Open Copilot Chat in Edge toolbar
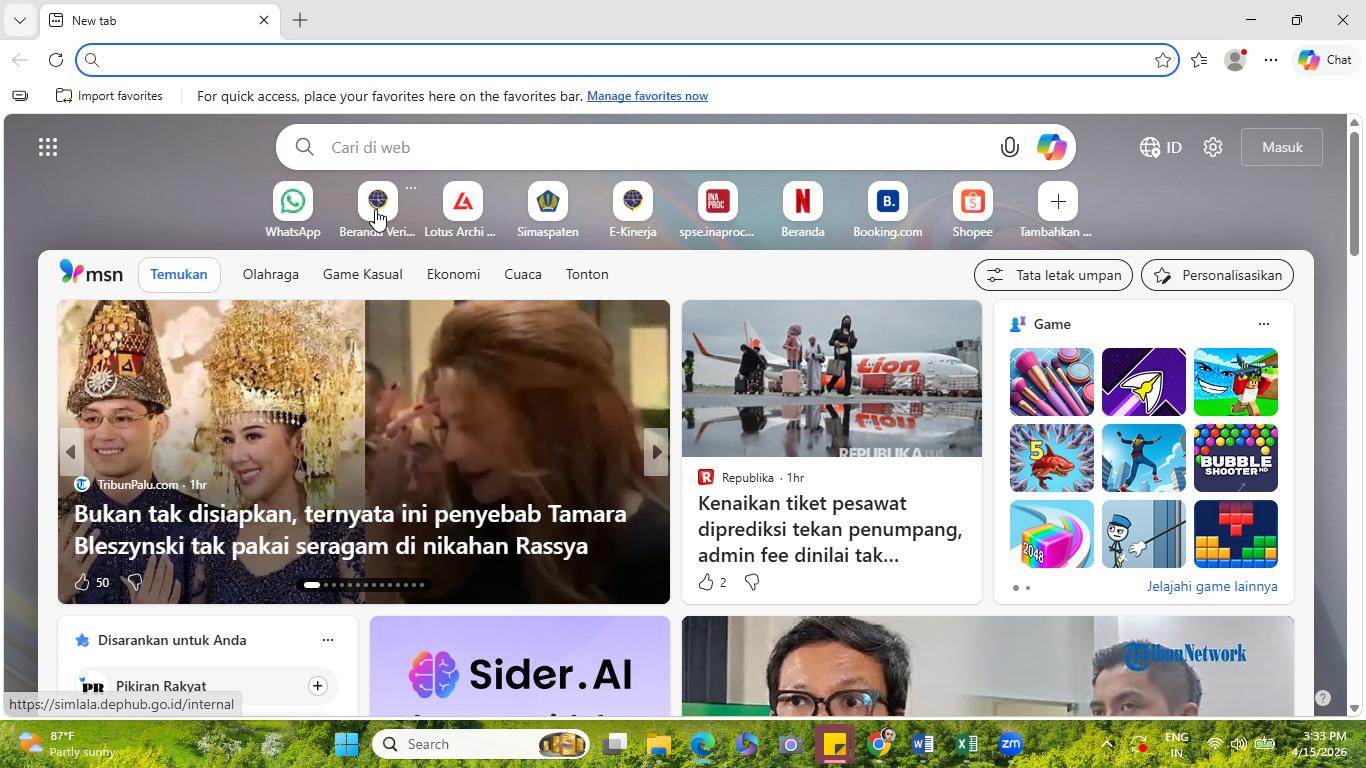The height and width of the screenshot is (768, 1366). (1325, 60)
